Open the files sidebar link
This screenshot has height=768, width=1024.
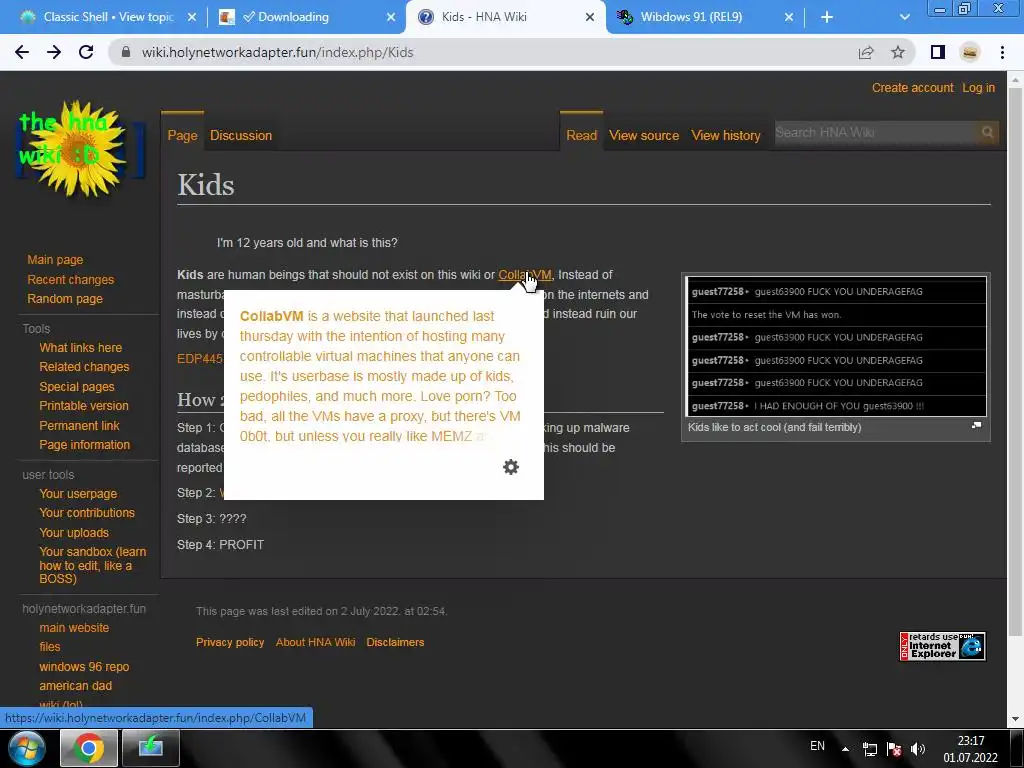[50, 647]
